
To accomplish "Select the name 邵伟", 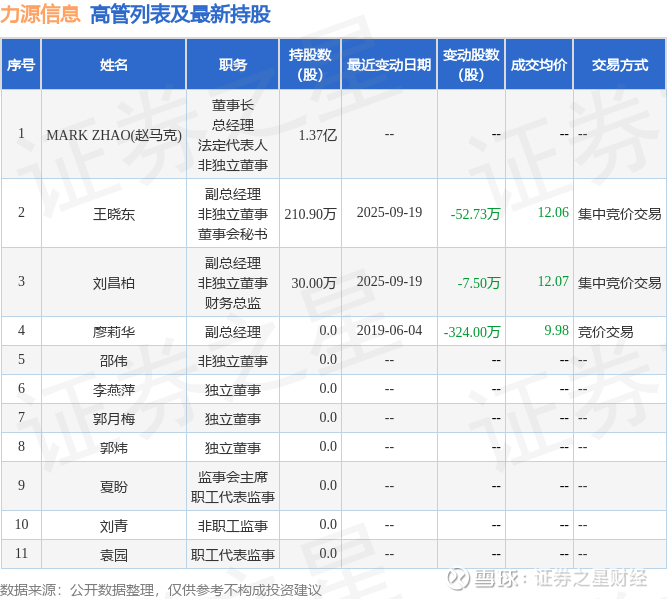I will tap(114, 361).
